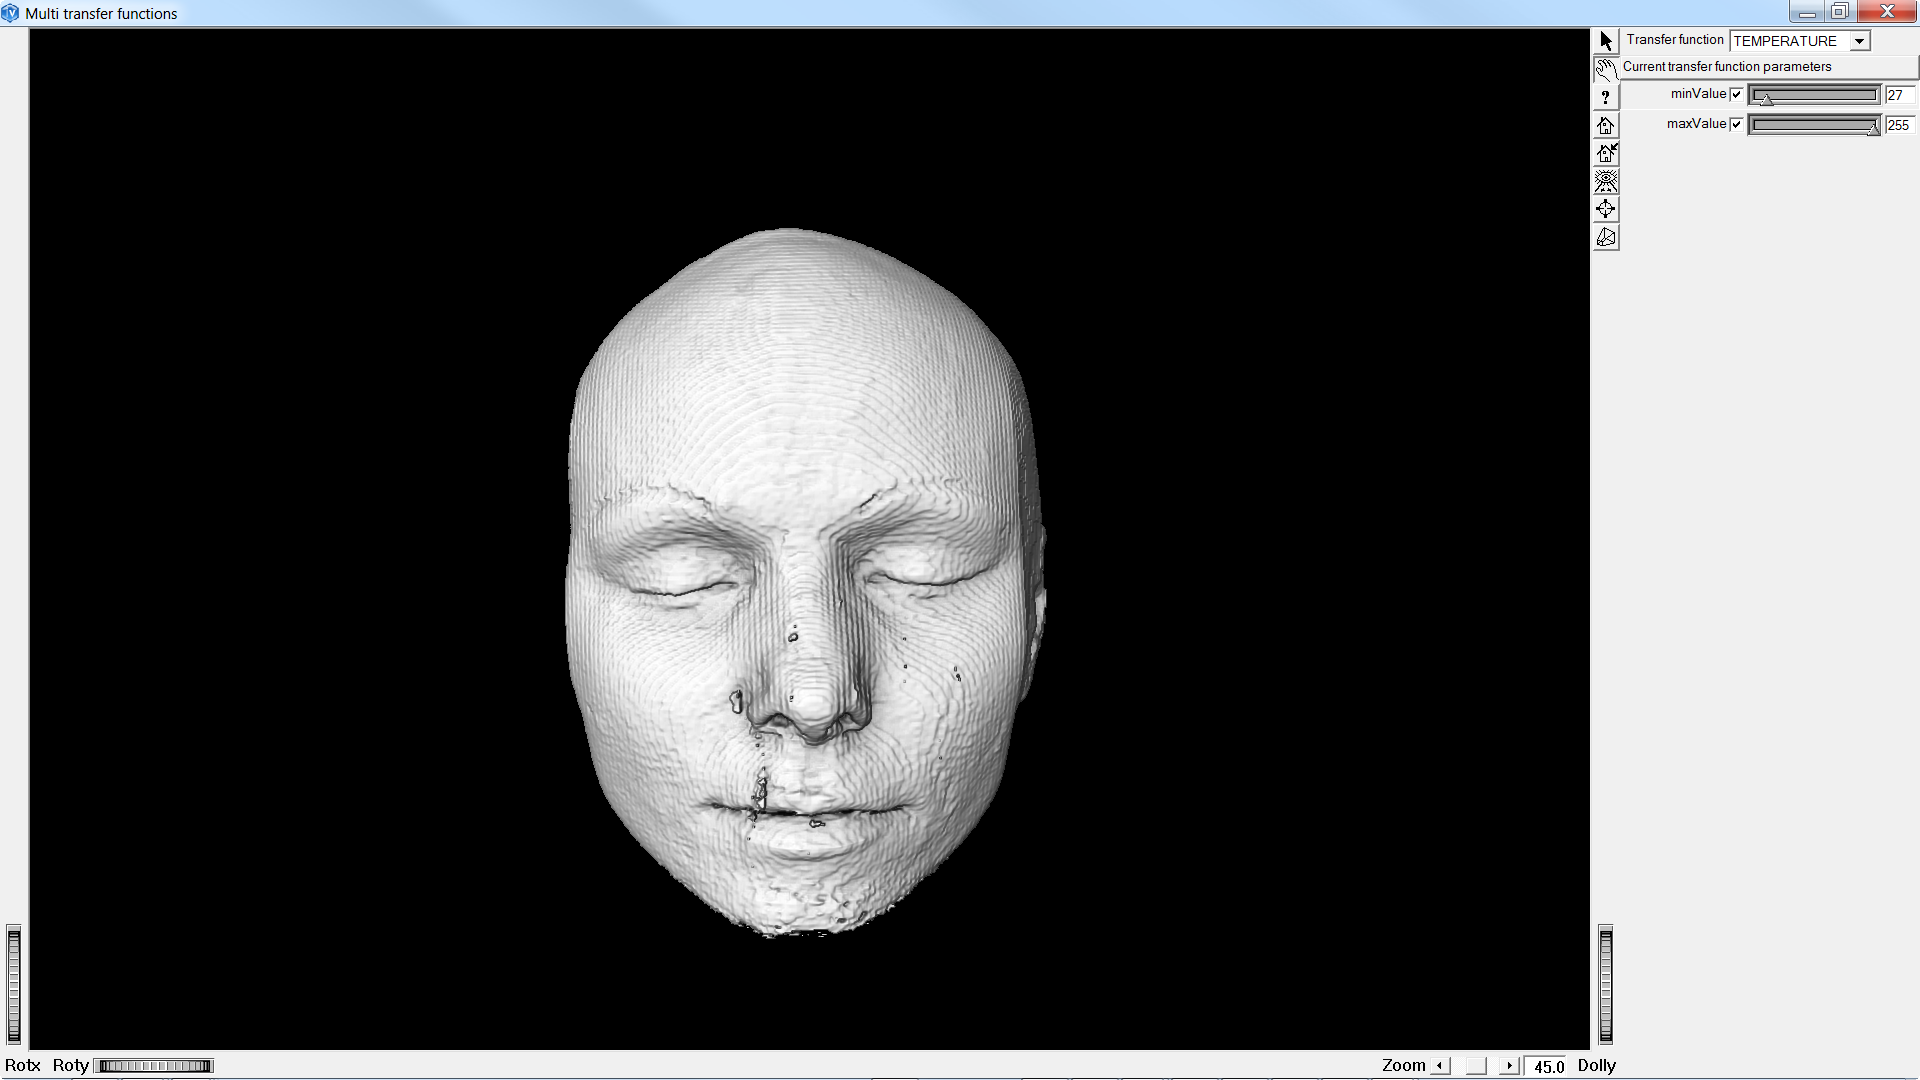Click the dropdown arrow beside TEMPERATURE
Screen dimensions: 1920x1080
point(1859,41)
